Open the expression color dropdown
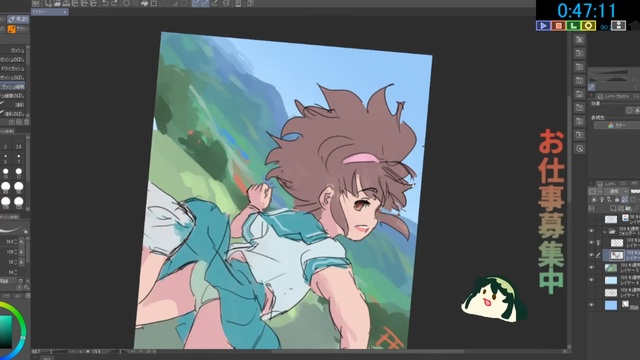This screenshot has height=360, width=640. tap(618, 125)
